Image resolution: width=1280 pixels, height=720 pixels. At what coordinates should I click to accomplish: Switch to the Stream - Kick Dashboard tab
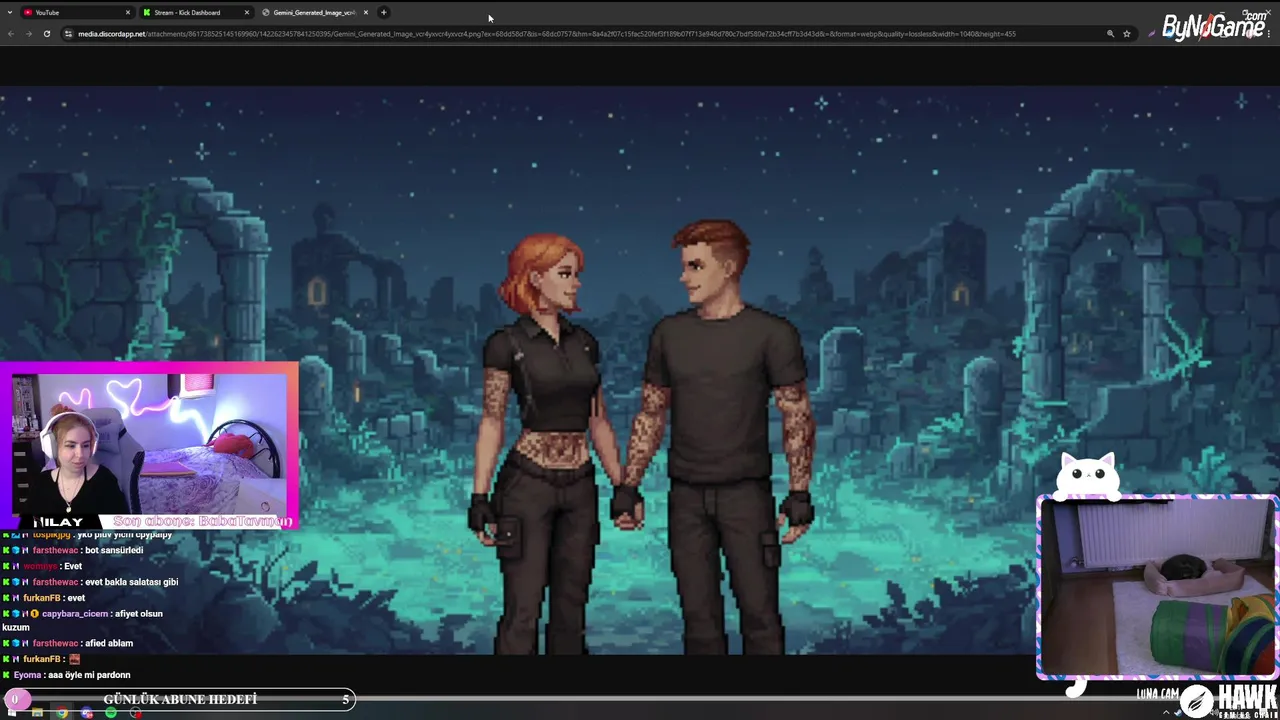(x=195, y=12)
